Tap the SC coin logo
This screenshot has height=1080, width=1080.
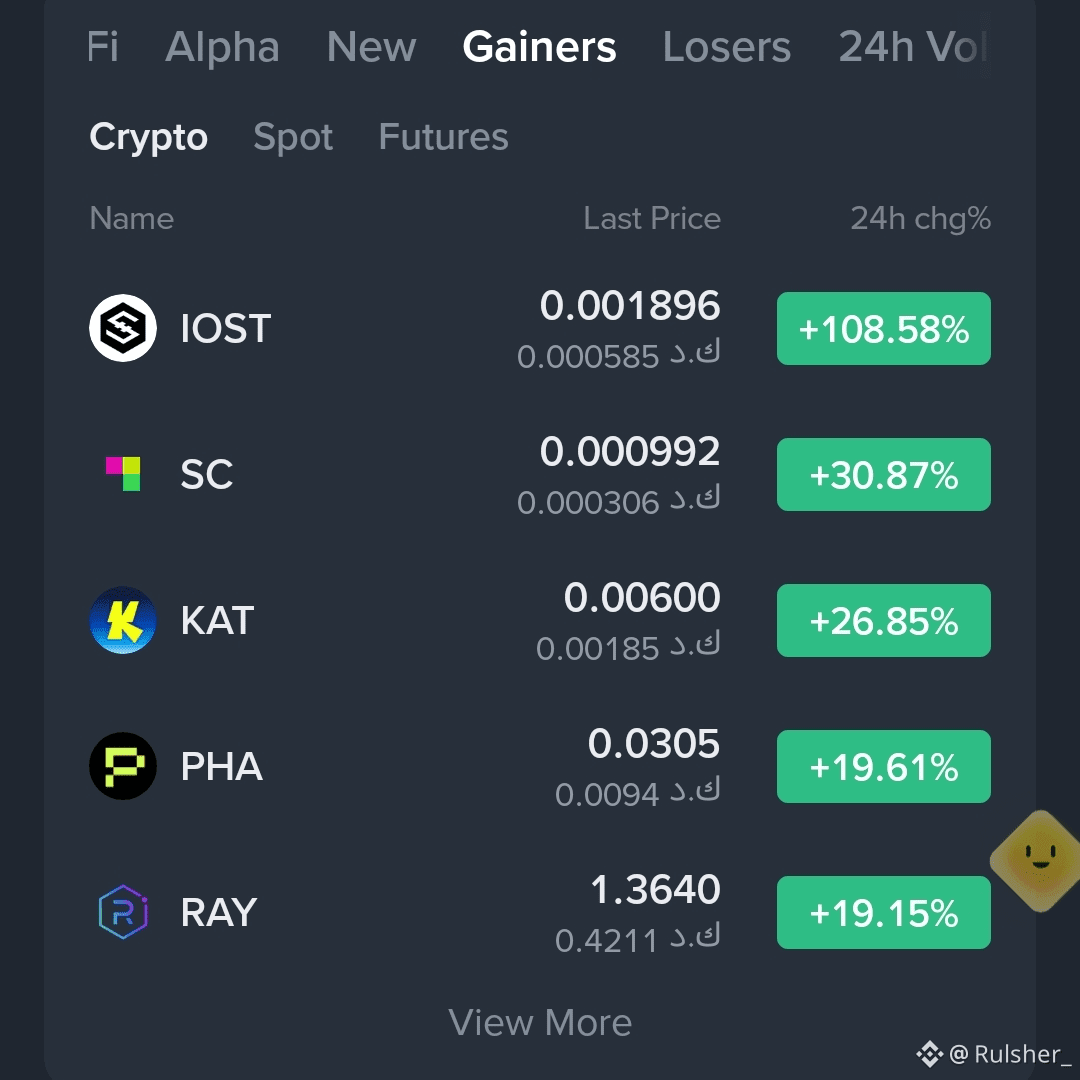(123, 474)
